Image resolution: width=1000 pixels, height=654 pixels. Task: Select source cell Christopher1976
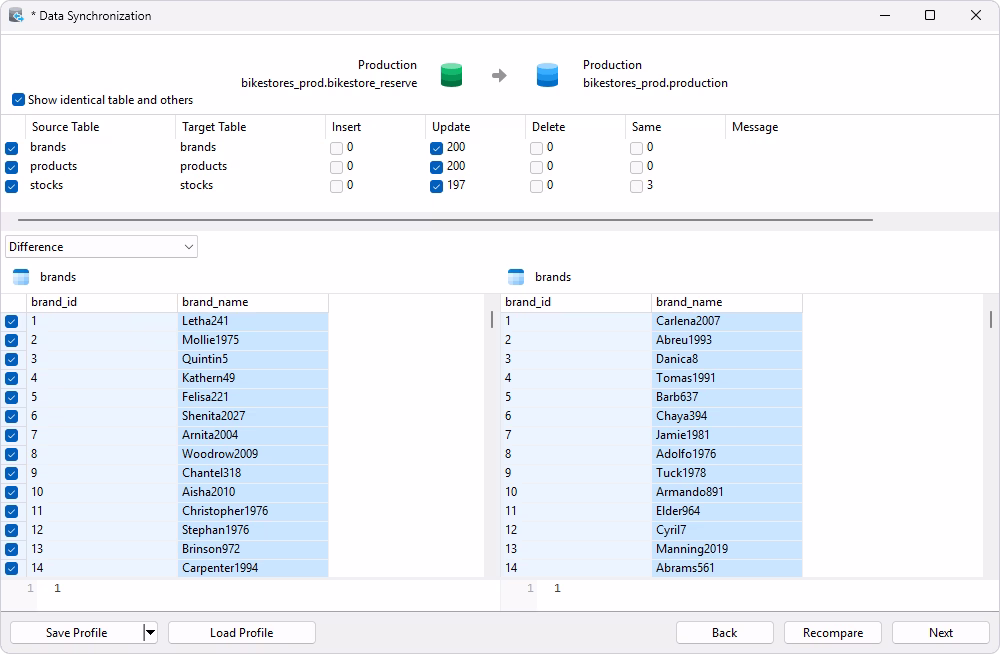(x=253, y=511)
